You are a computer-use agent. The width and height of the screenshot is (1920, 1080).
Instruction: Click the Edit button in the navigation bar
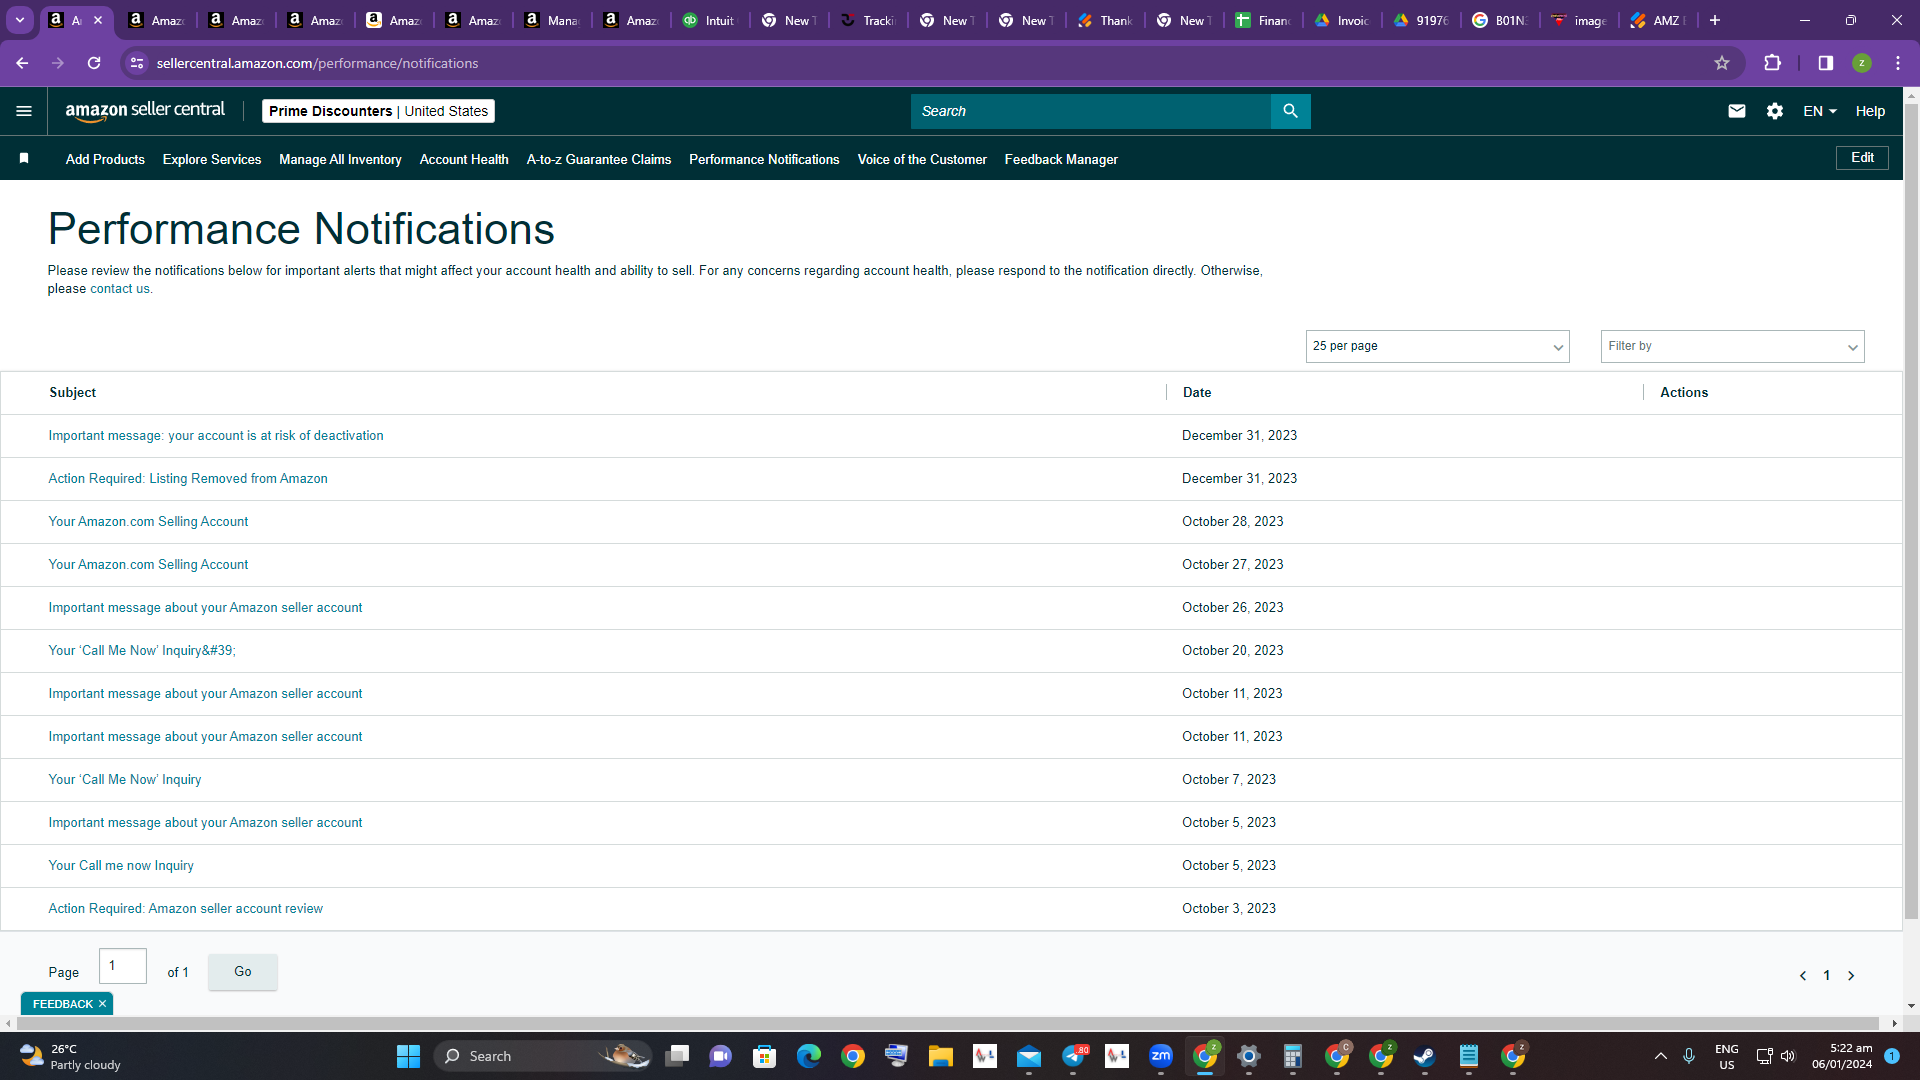click(x=1862, y=158)
